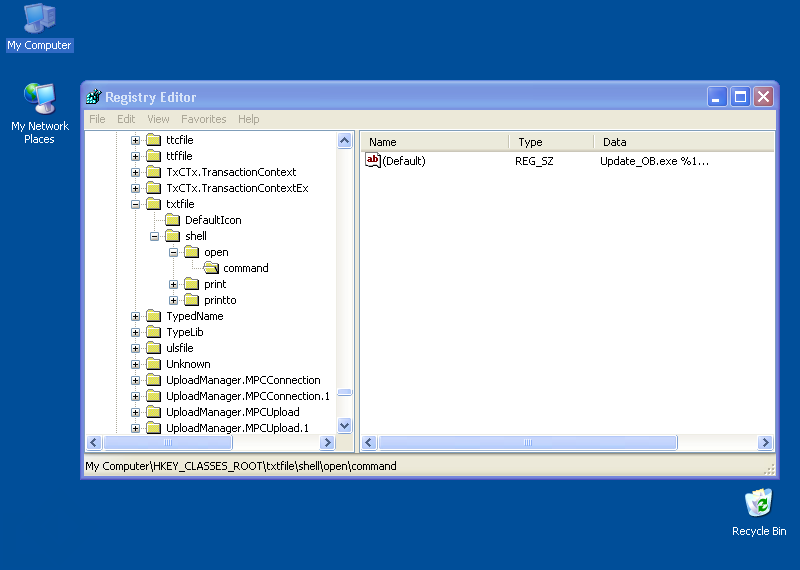Image resolution: width=800 pixels, height=570 pixels.
Task: Click the tree pane scroll right arrow
Action: 327,442
